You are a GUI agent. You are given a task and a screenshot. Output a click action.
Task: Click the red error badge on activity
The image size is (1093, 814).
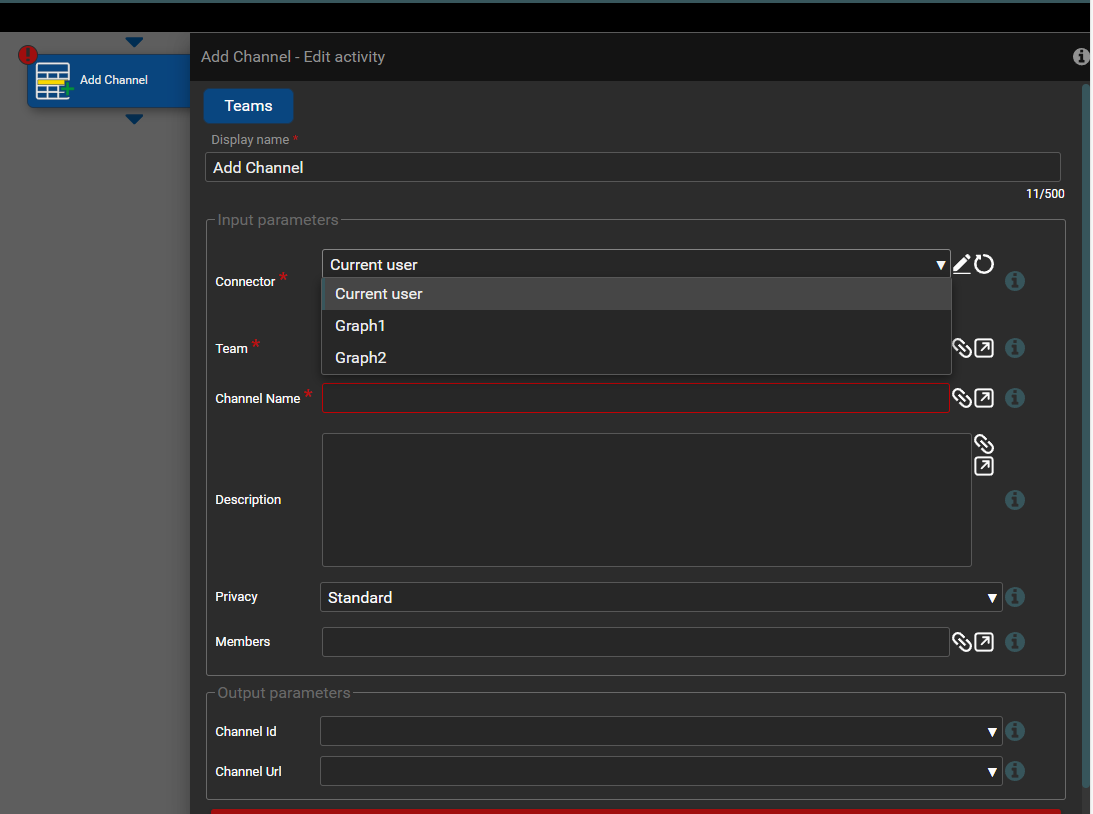point(28,55)
